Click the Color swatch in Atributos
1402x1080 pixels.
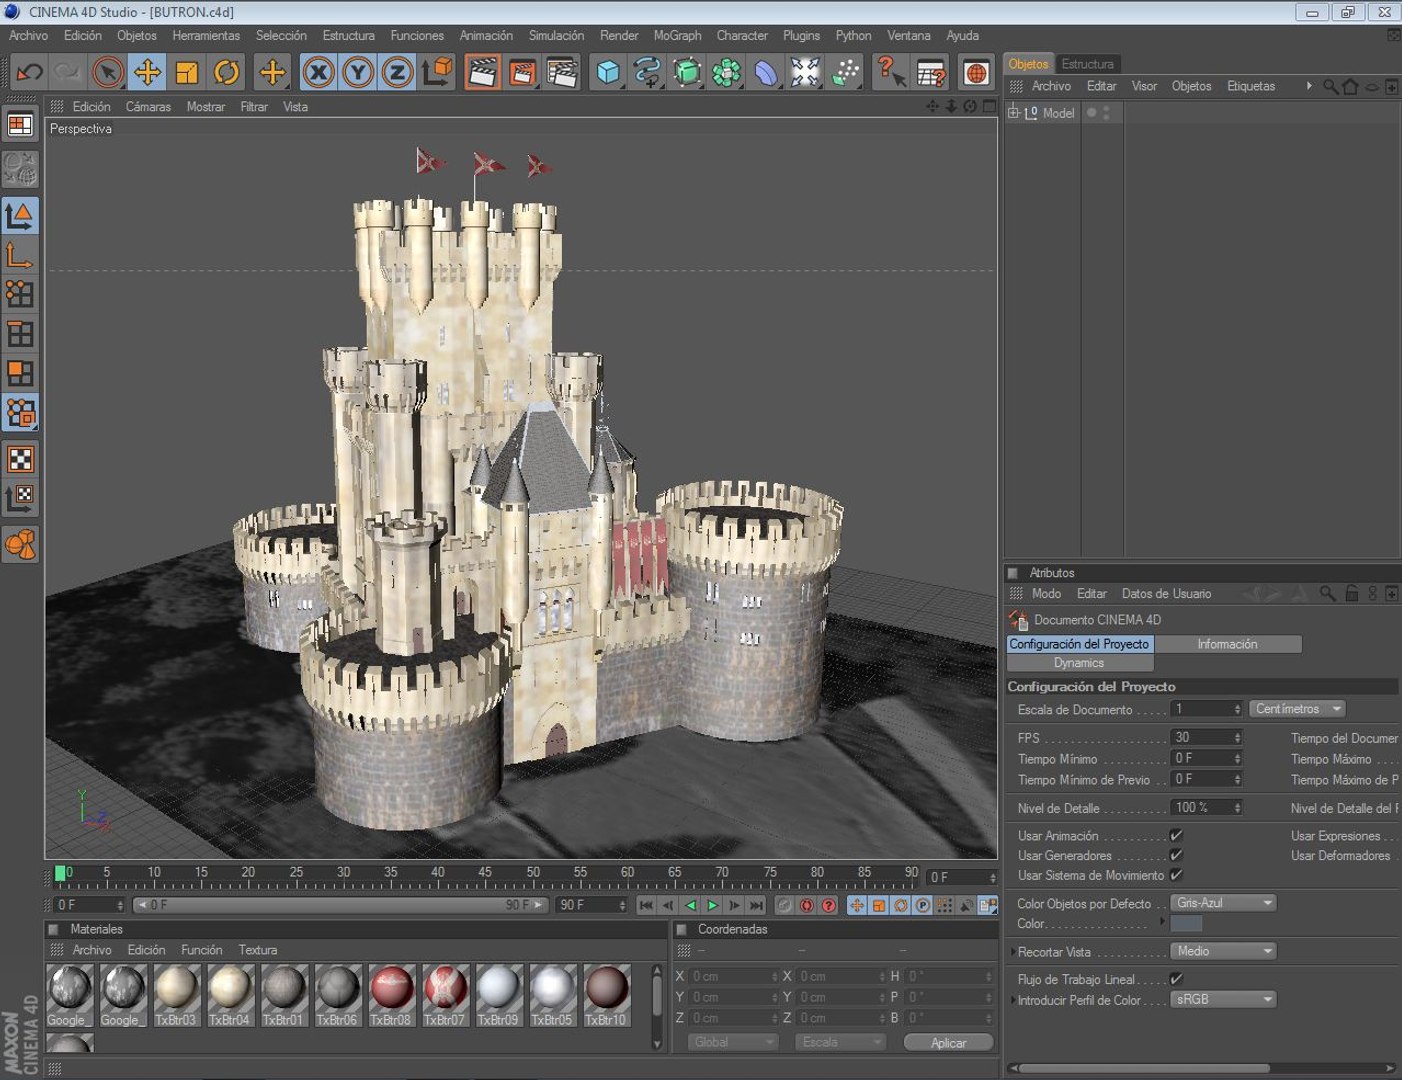(x=1186, y=924)
